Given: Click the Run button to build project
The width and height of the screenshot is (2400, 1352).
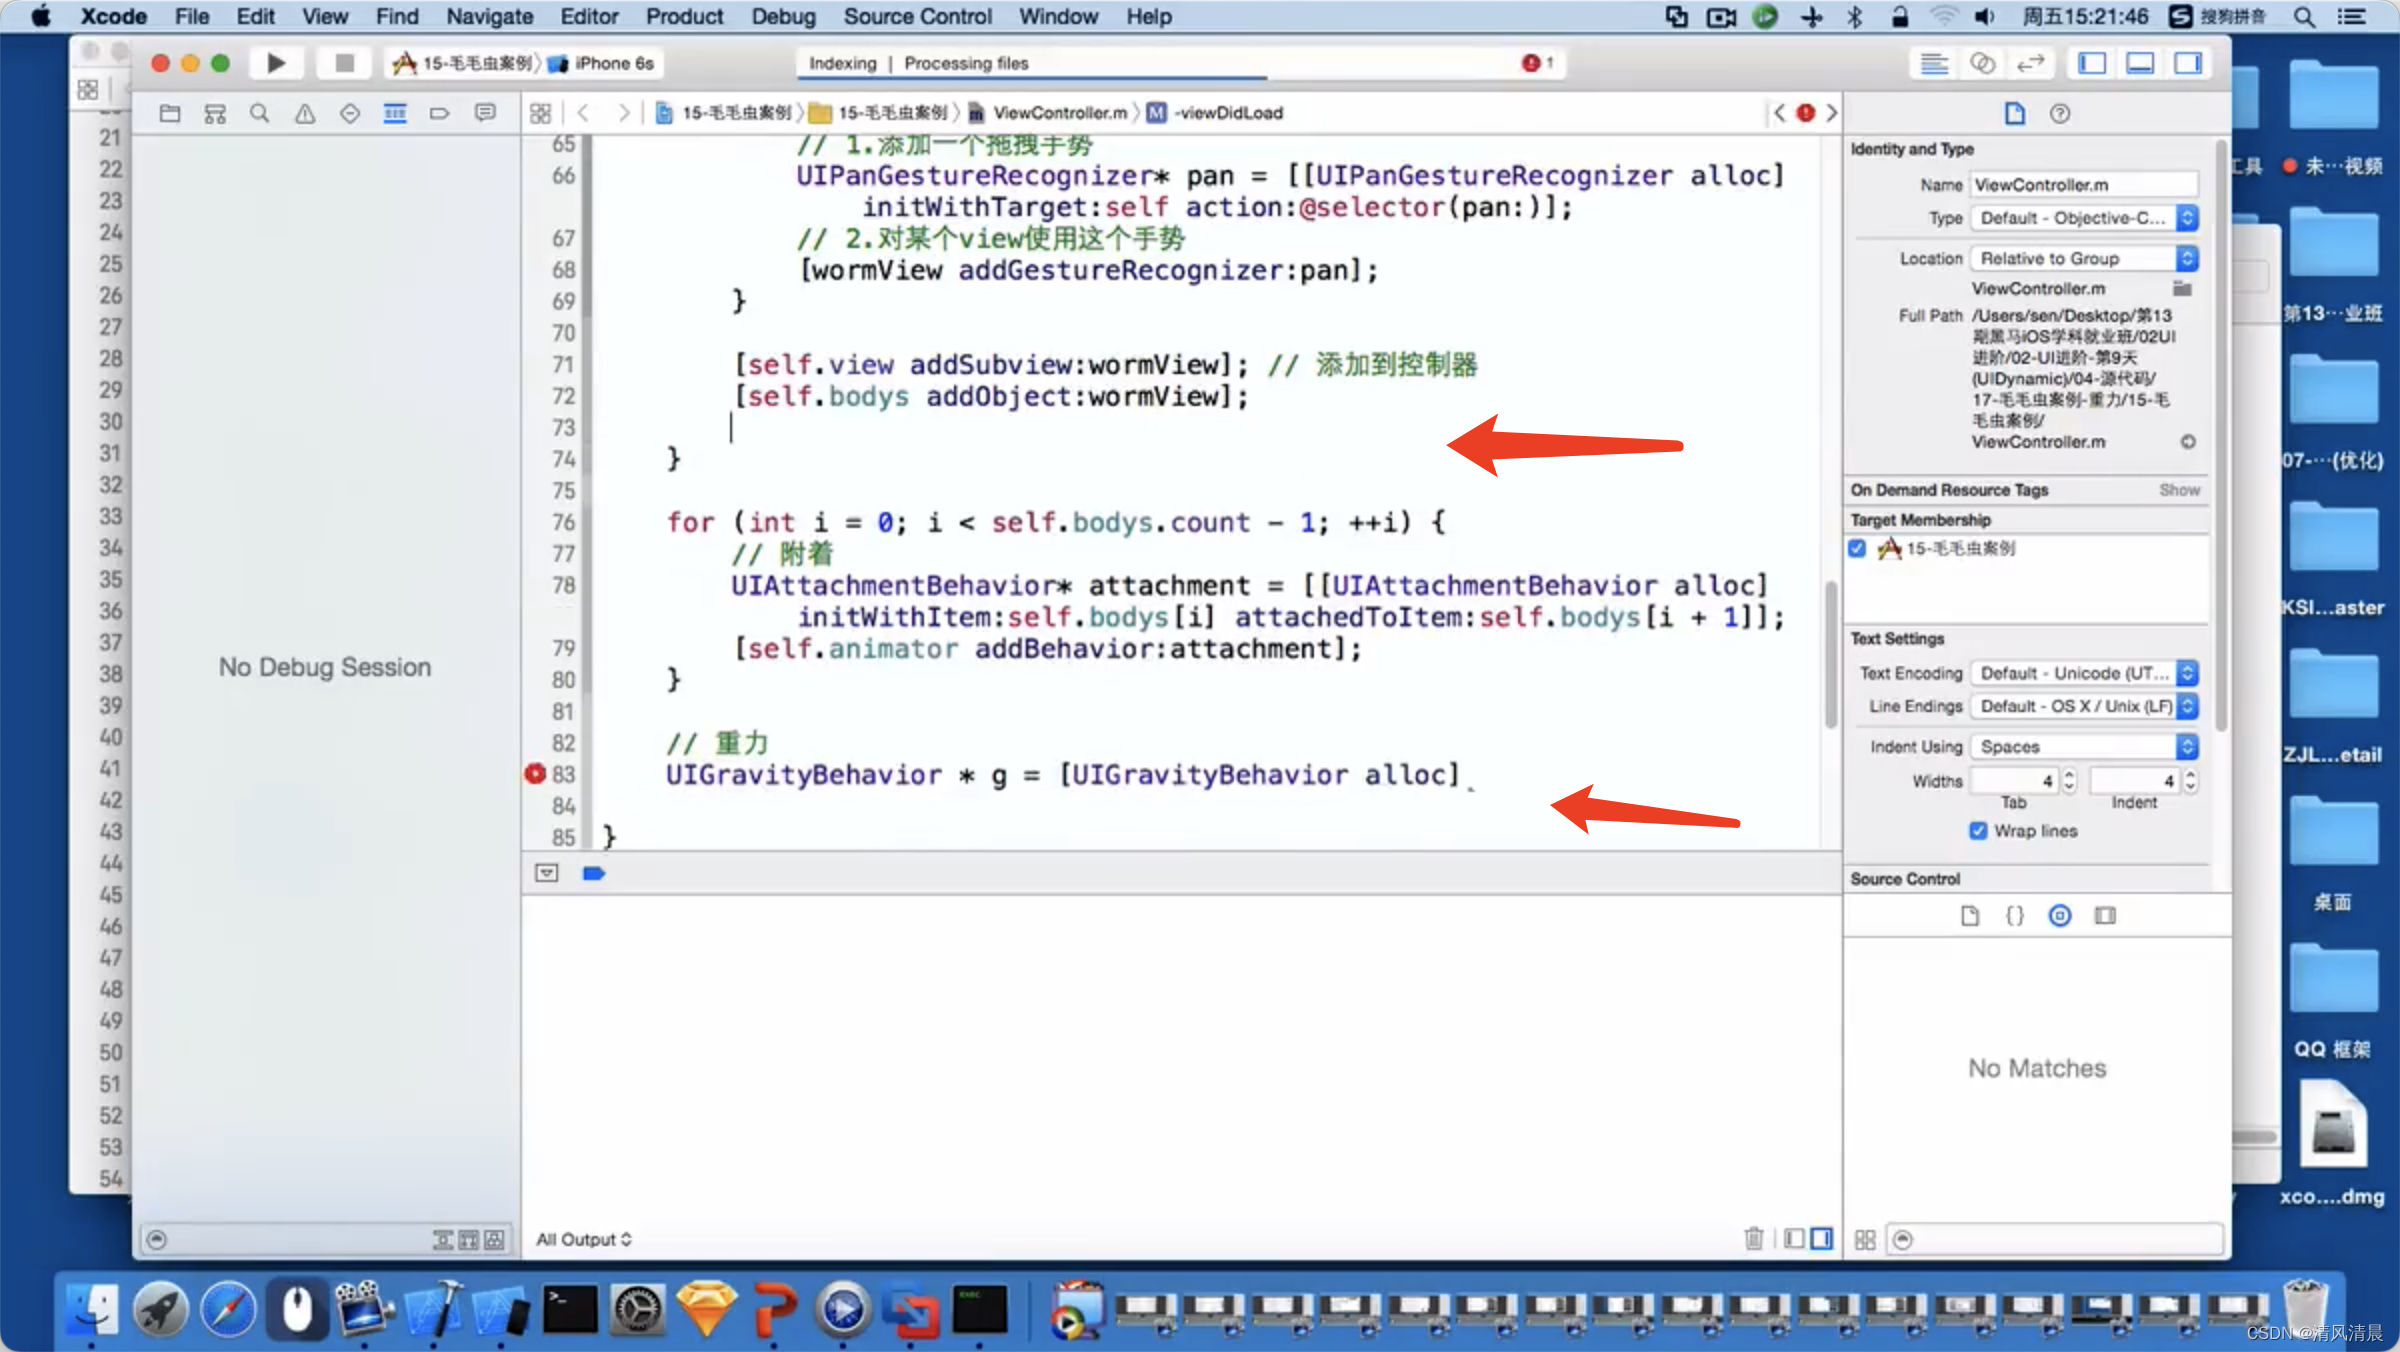Looking at the screenshot, I should 272,63.
